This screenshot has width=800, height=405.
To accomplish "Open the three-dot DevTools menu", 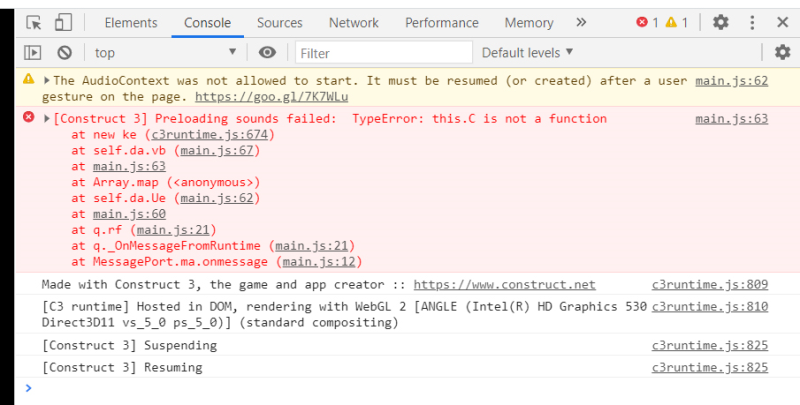I will coord(752,22).
